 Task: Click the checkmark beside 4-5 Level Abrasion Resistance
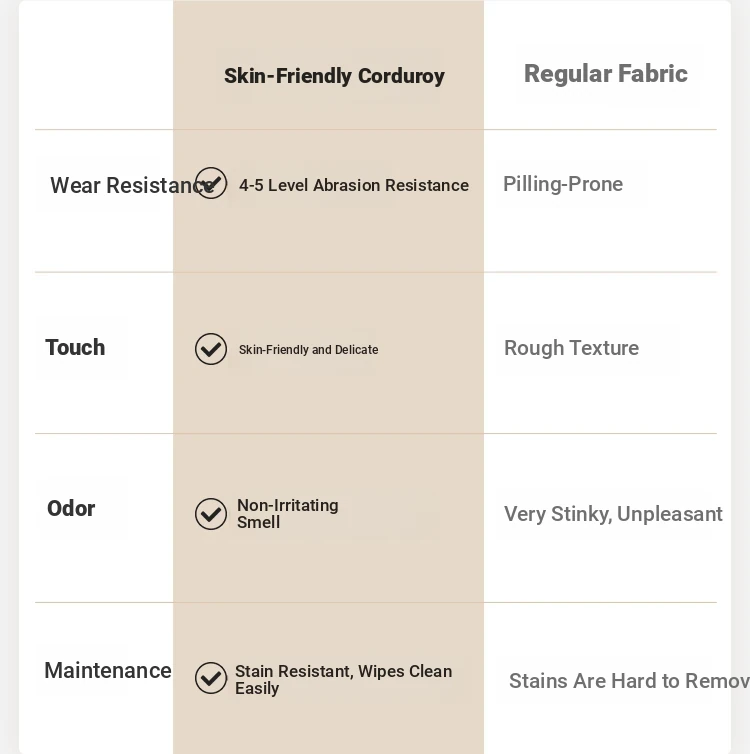coord(211,183)
